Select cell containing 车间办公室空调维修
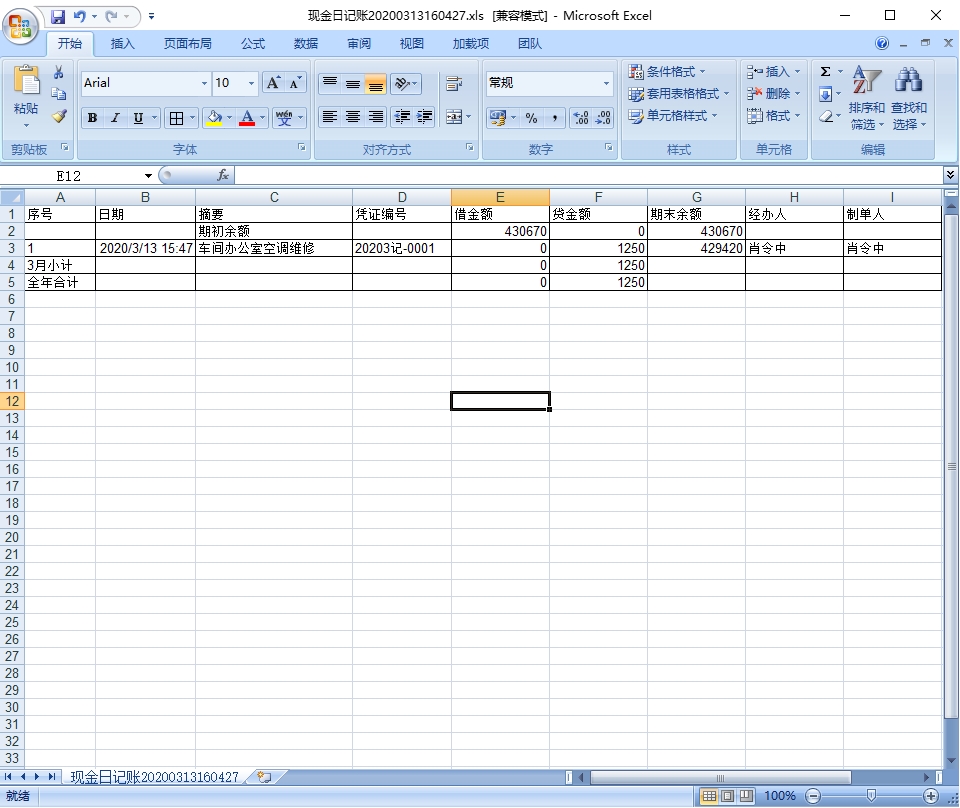 [x=273, y=248]
